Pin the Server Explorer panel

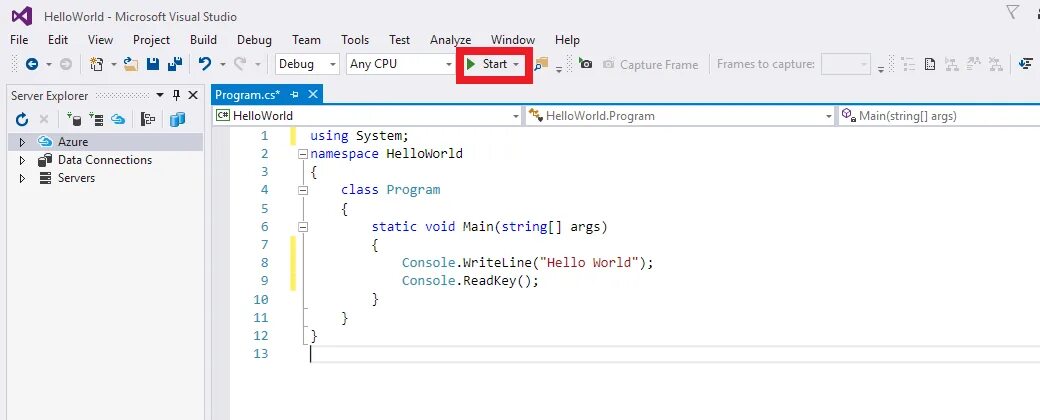pyautogui.click(x=176, y=96)
